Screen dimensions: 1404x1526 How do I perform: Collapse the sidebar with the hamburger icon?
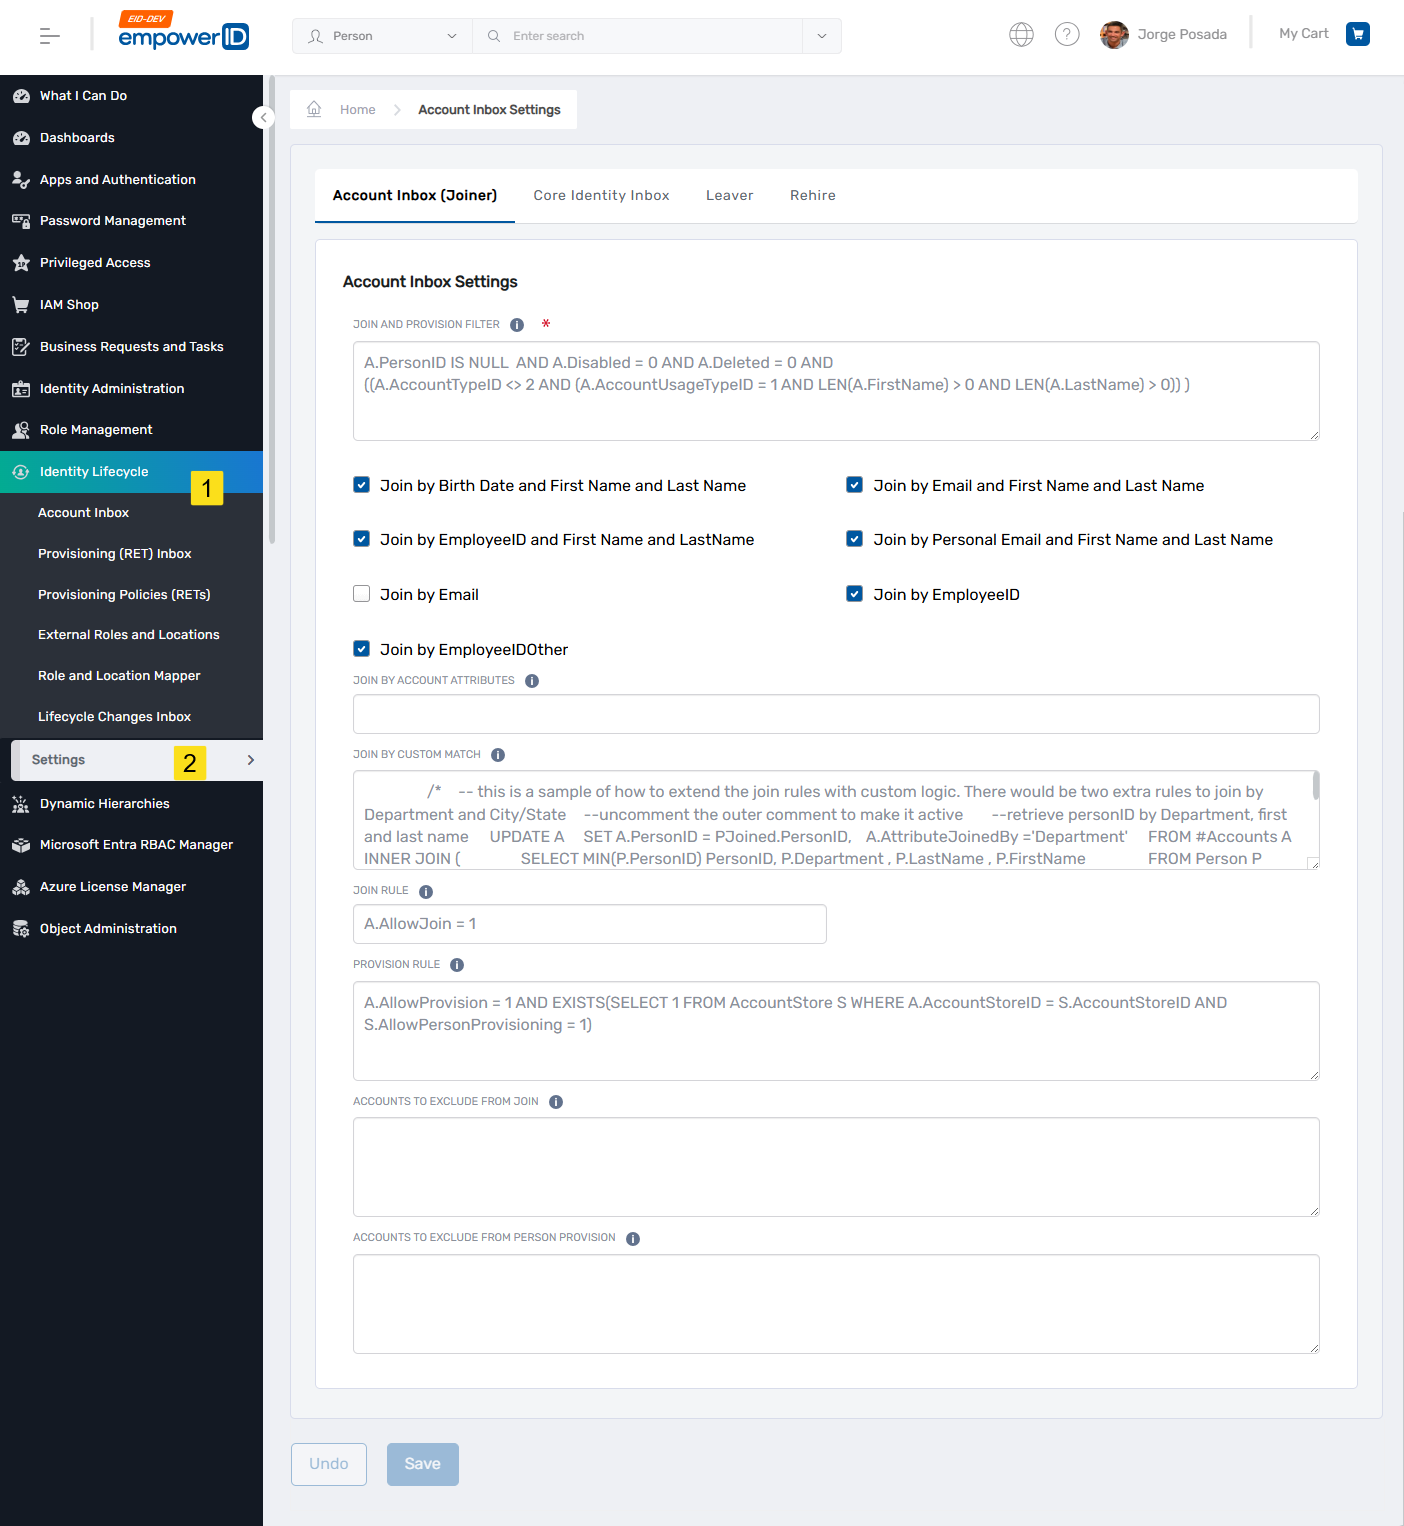tap(48, 35)
